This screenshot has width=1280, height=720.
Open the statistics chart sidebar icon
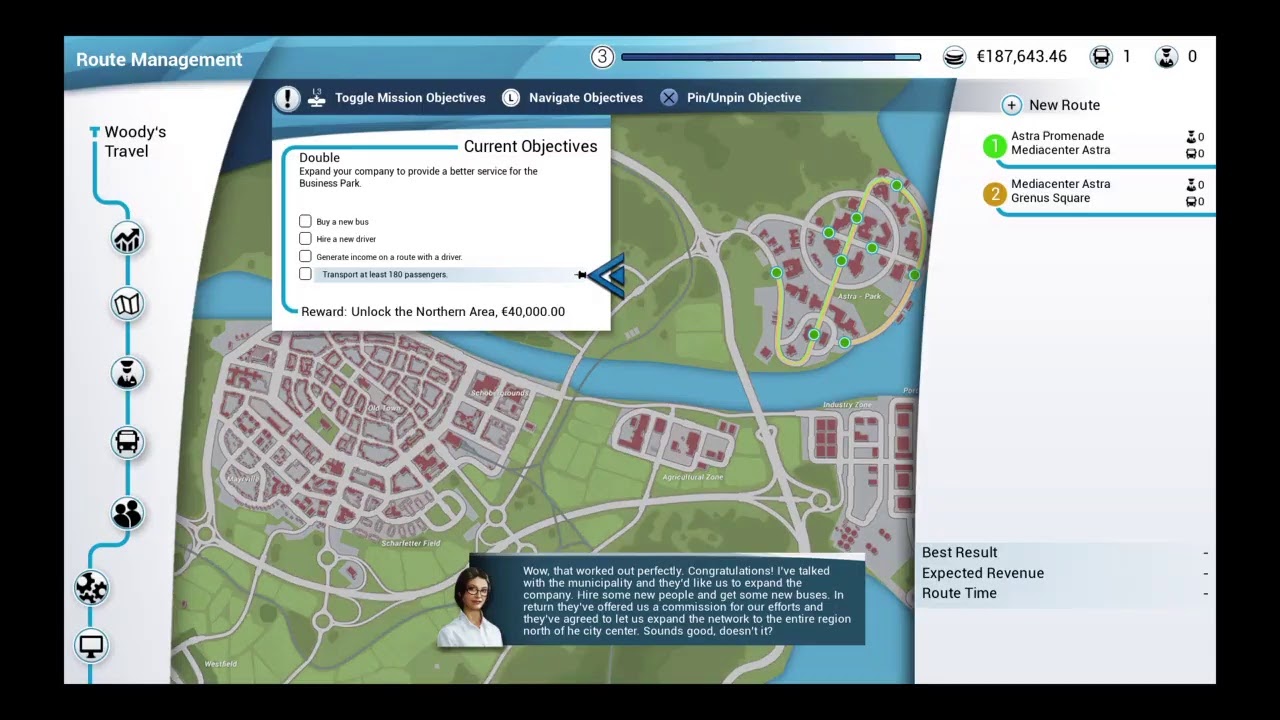click(127, 238)
